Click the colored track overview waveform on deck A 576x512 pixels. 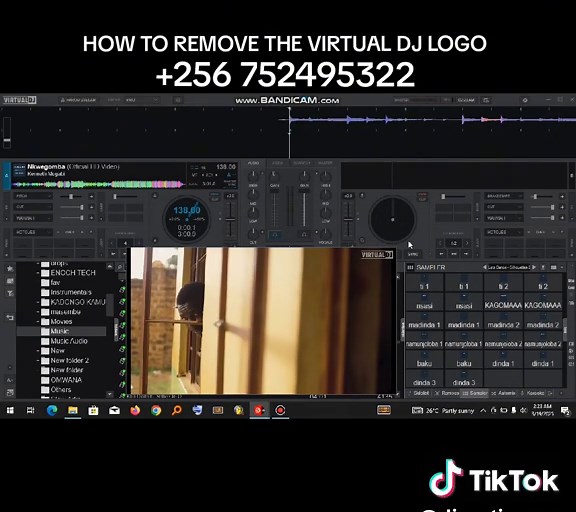[x=98, y=184]
